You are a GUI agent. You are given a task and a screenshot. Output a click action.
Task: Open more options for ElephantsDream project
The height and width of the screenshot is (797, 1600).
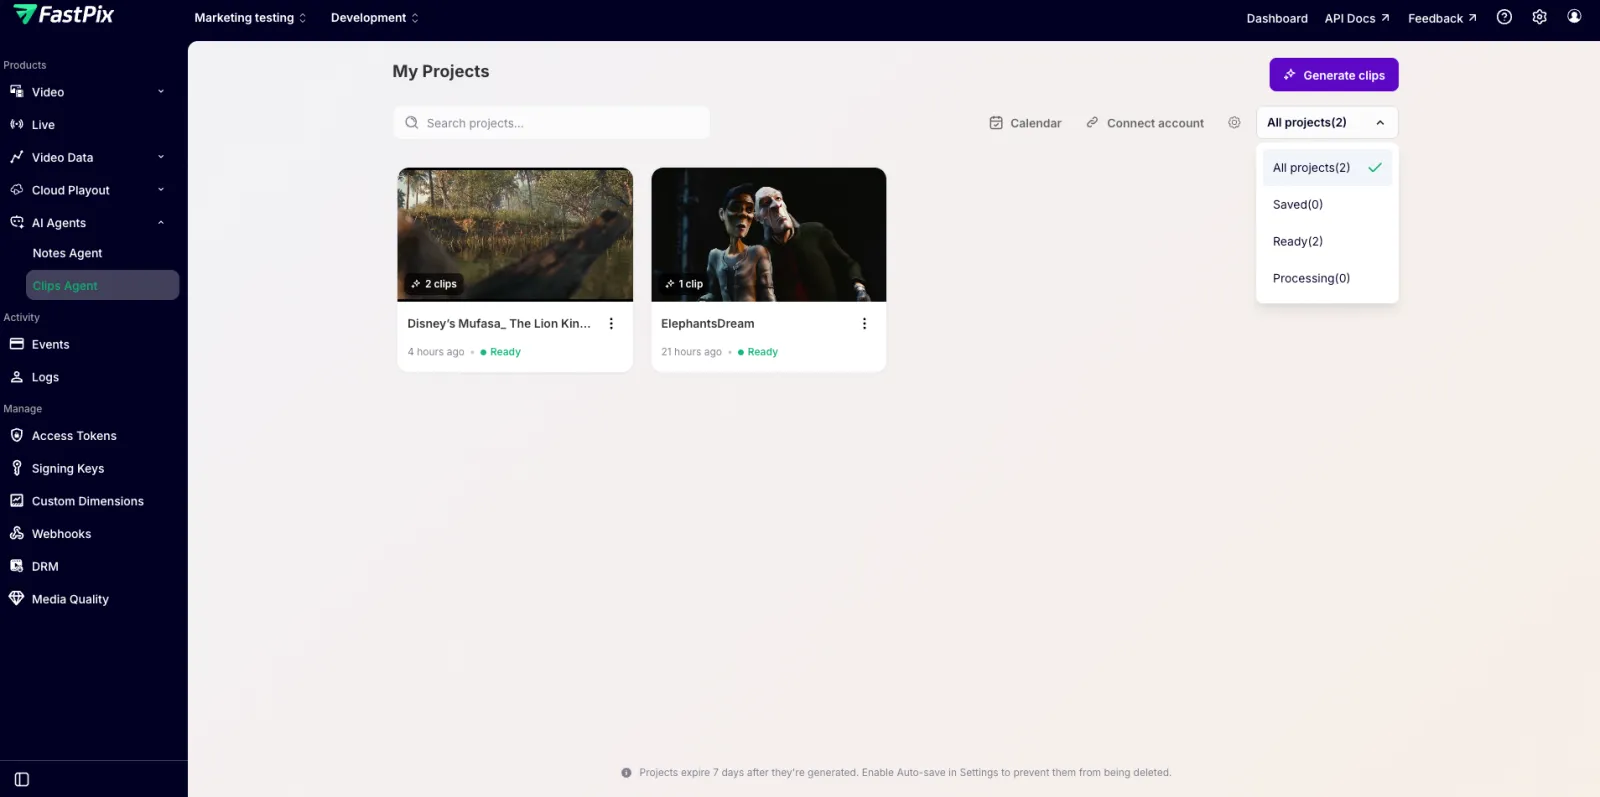coord(864,324)
